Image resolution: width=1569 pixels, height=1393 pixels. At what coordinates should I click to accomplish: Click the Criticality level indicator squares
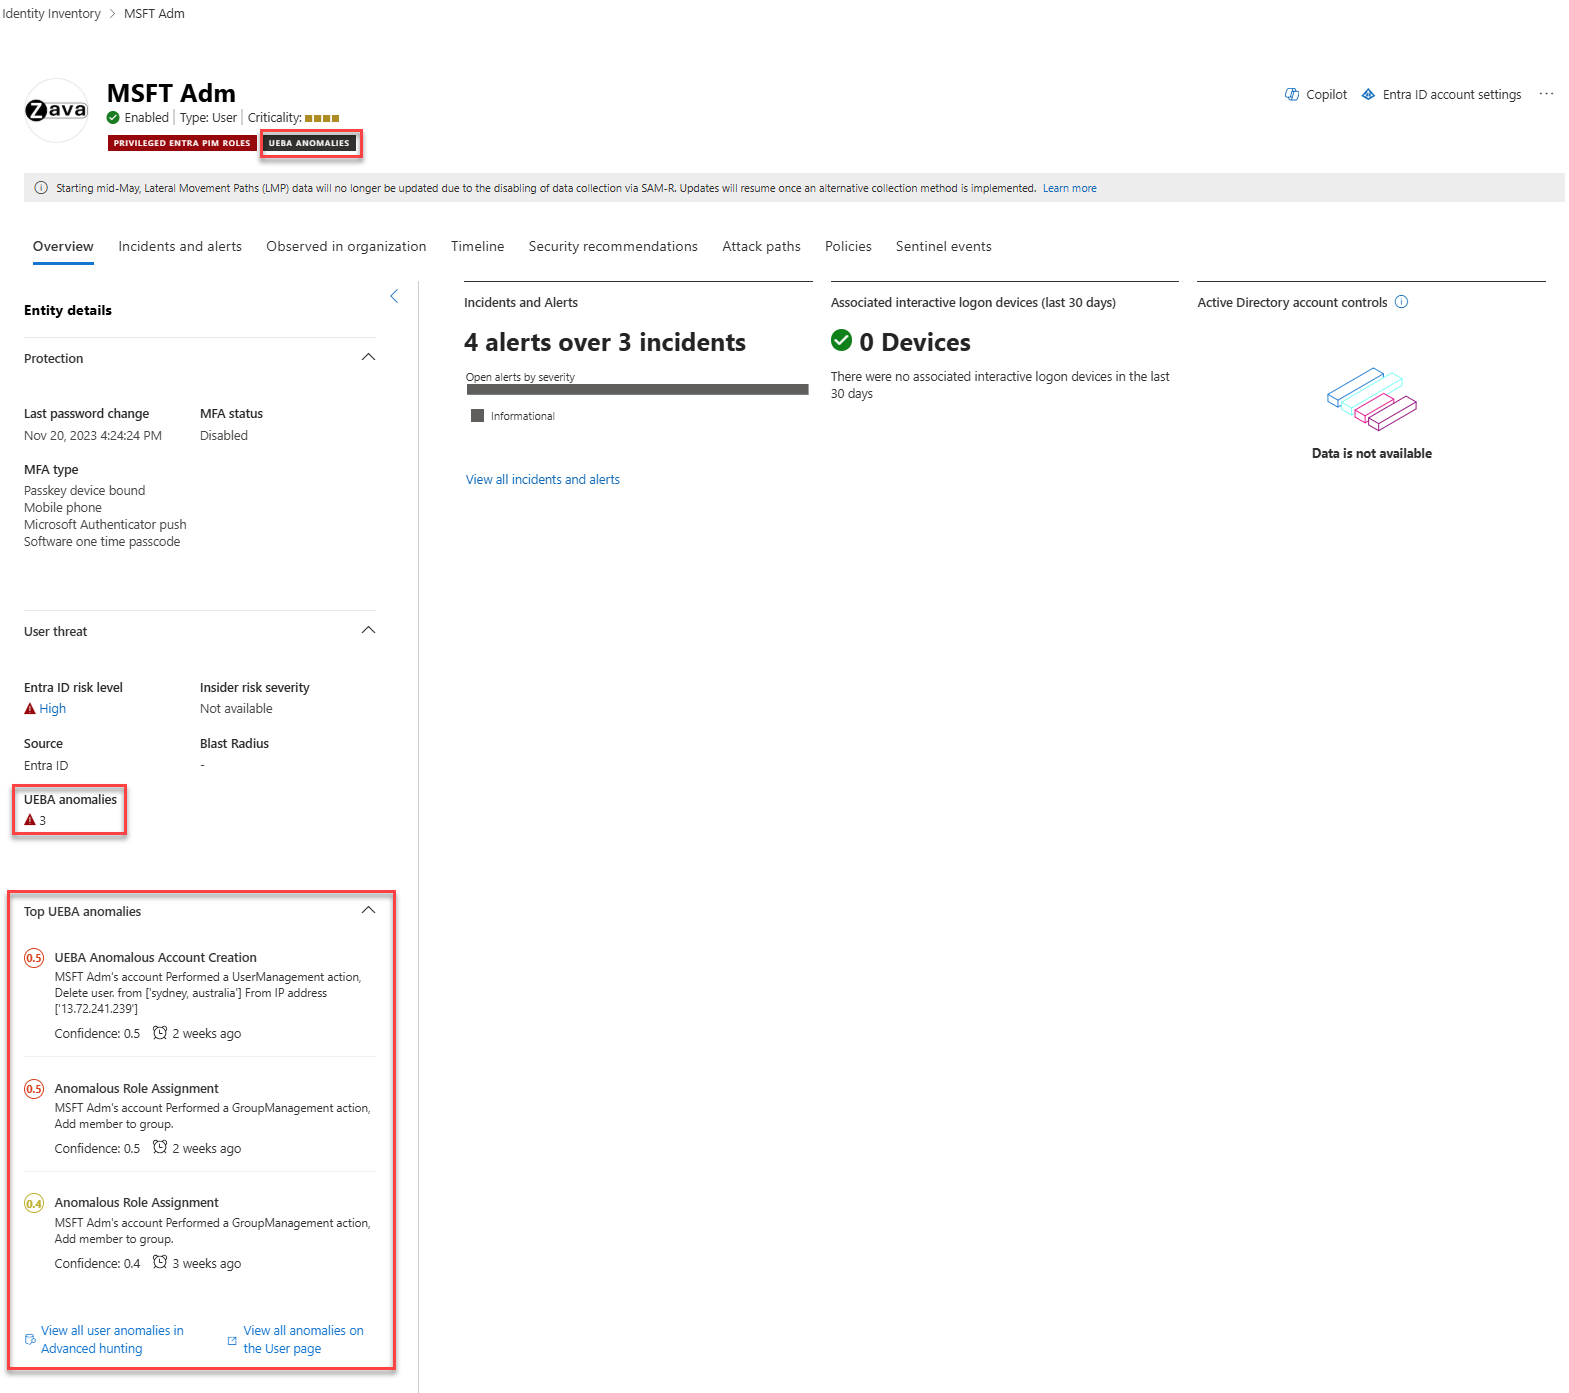click(322, 118)
